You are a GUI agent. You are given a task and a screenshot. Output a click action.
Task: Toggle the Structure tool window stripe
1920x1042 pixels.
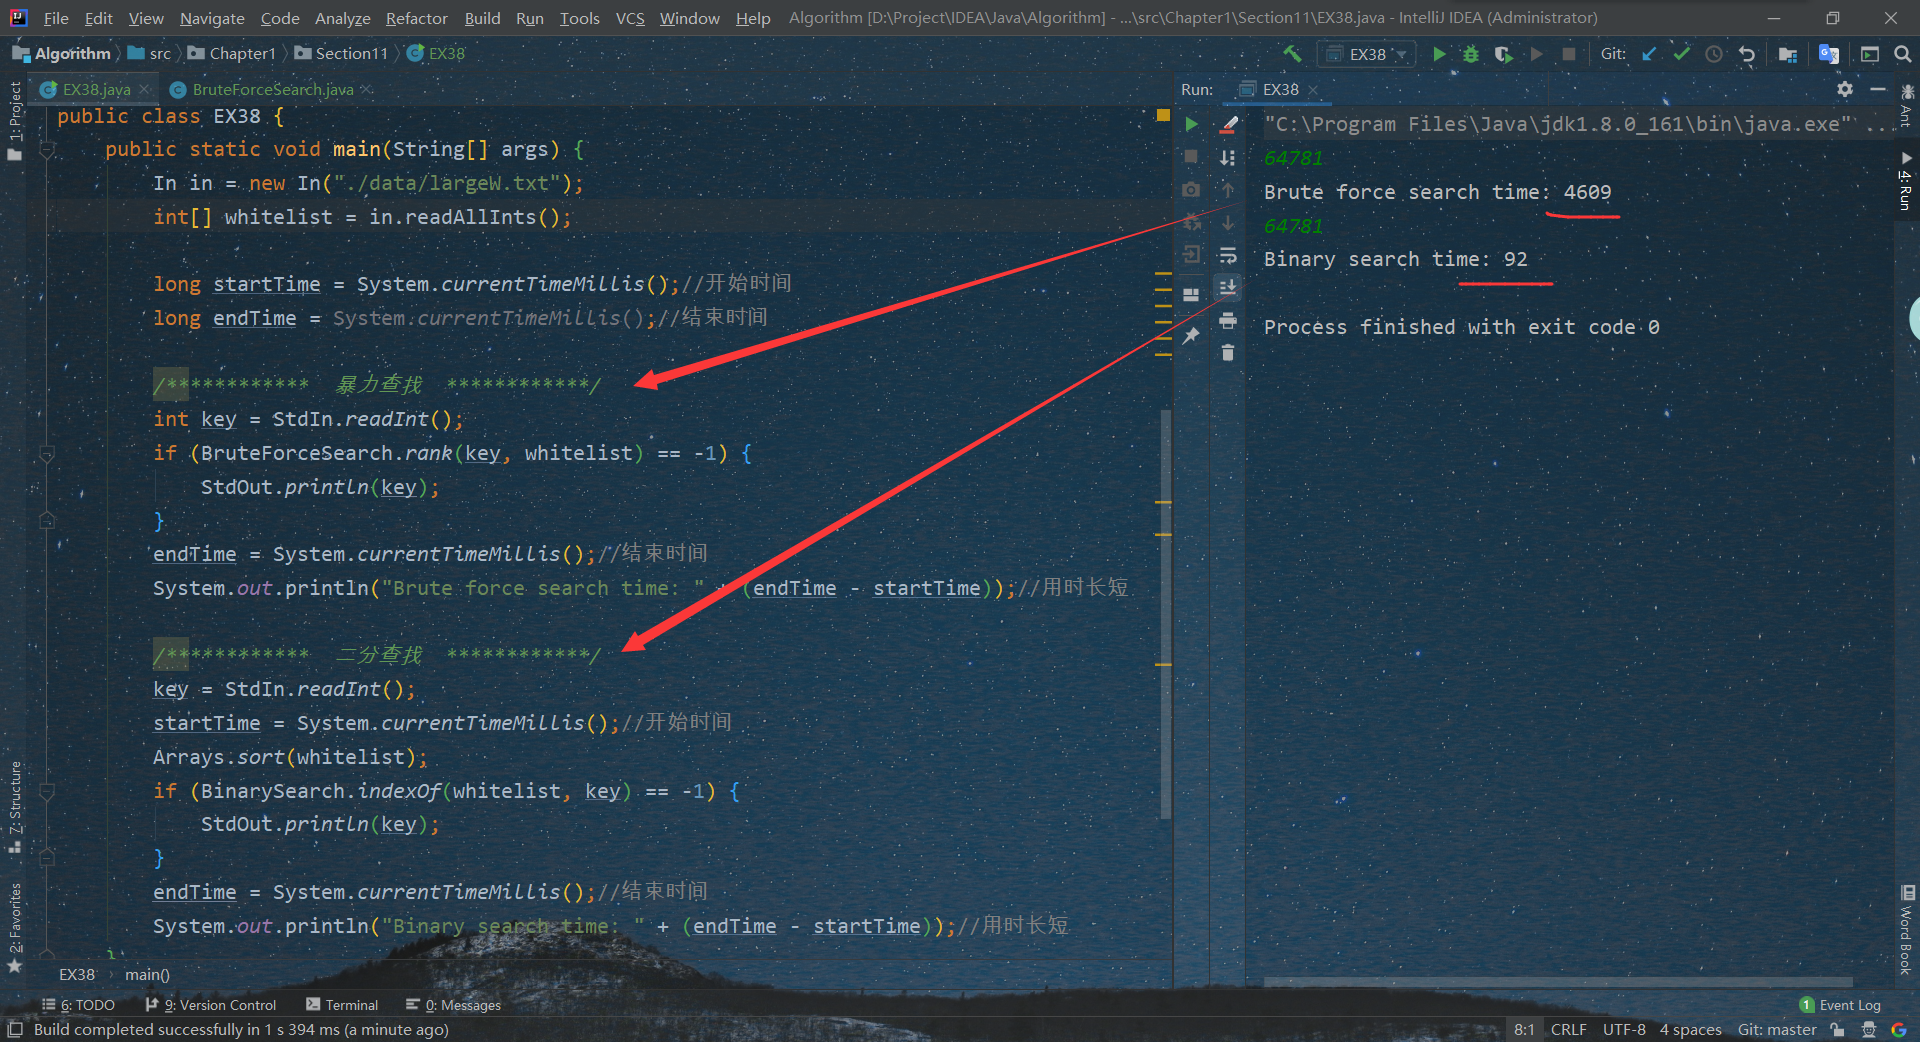(15, 806)
